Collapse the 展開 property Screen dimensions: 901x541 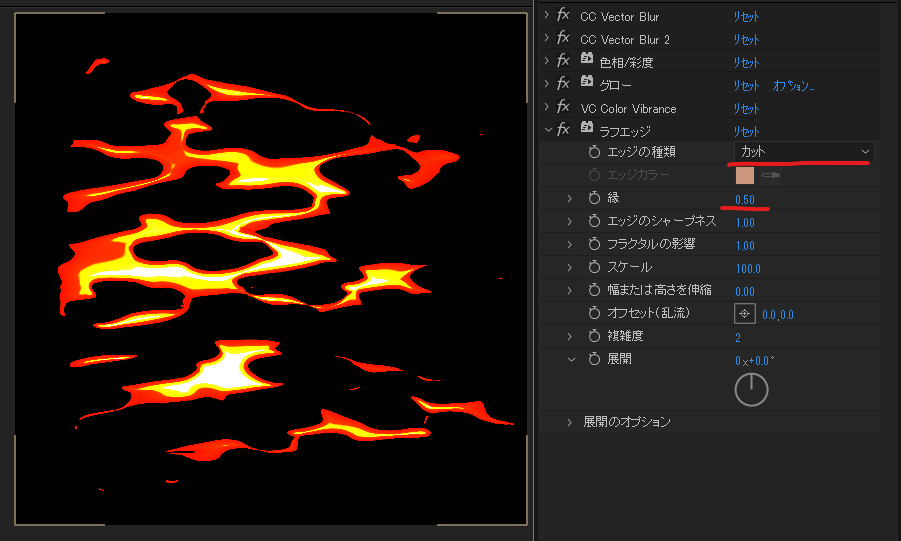point(571,359)
